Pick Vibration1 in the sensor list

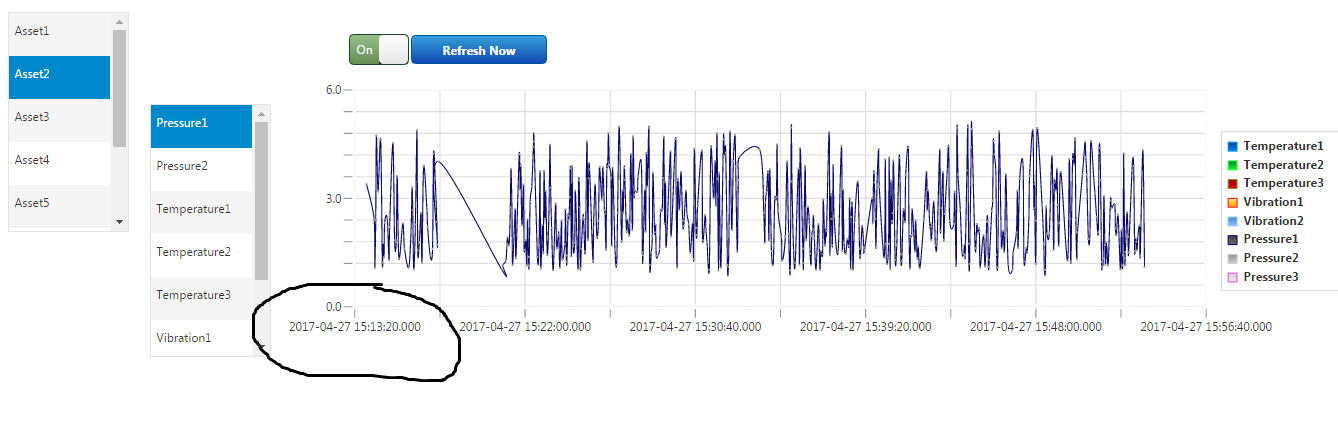[201, 338]
